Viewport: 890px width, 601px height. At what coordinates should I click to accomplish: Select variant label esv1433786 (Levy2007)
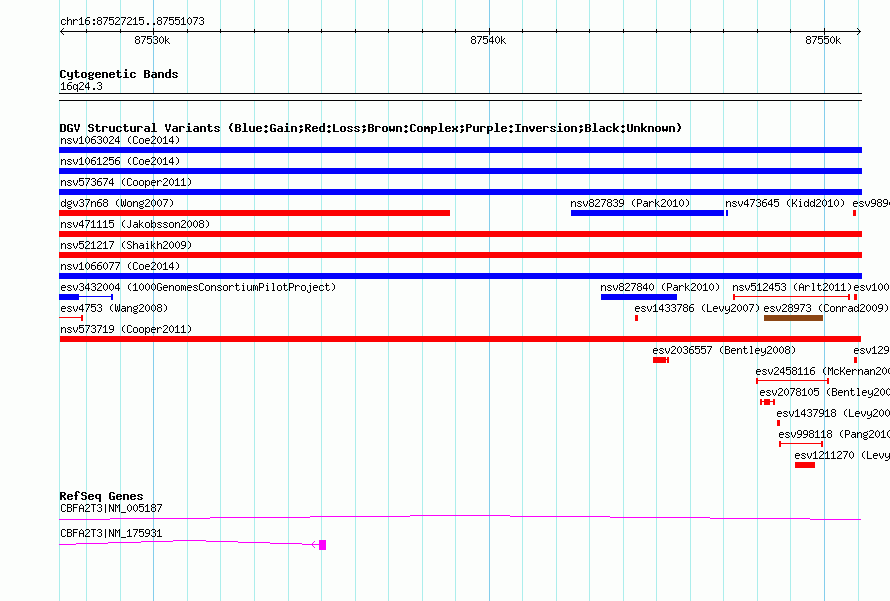(697, 308)
